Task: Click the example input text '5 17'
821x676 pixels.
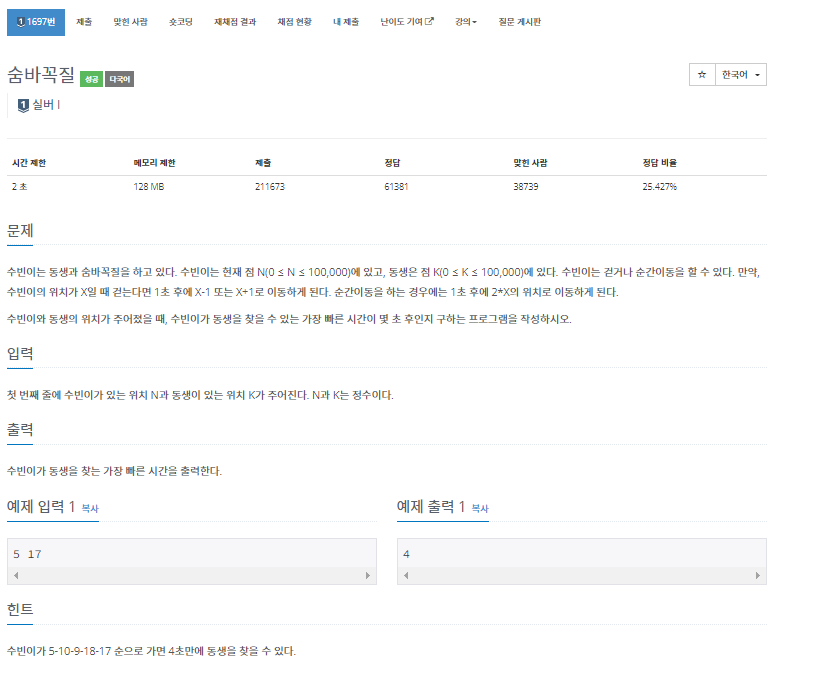Action: coord(27,554)
